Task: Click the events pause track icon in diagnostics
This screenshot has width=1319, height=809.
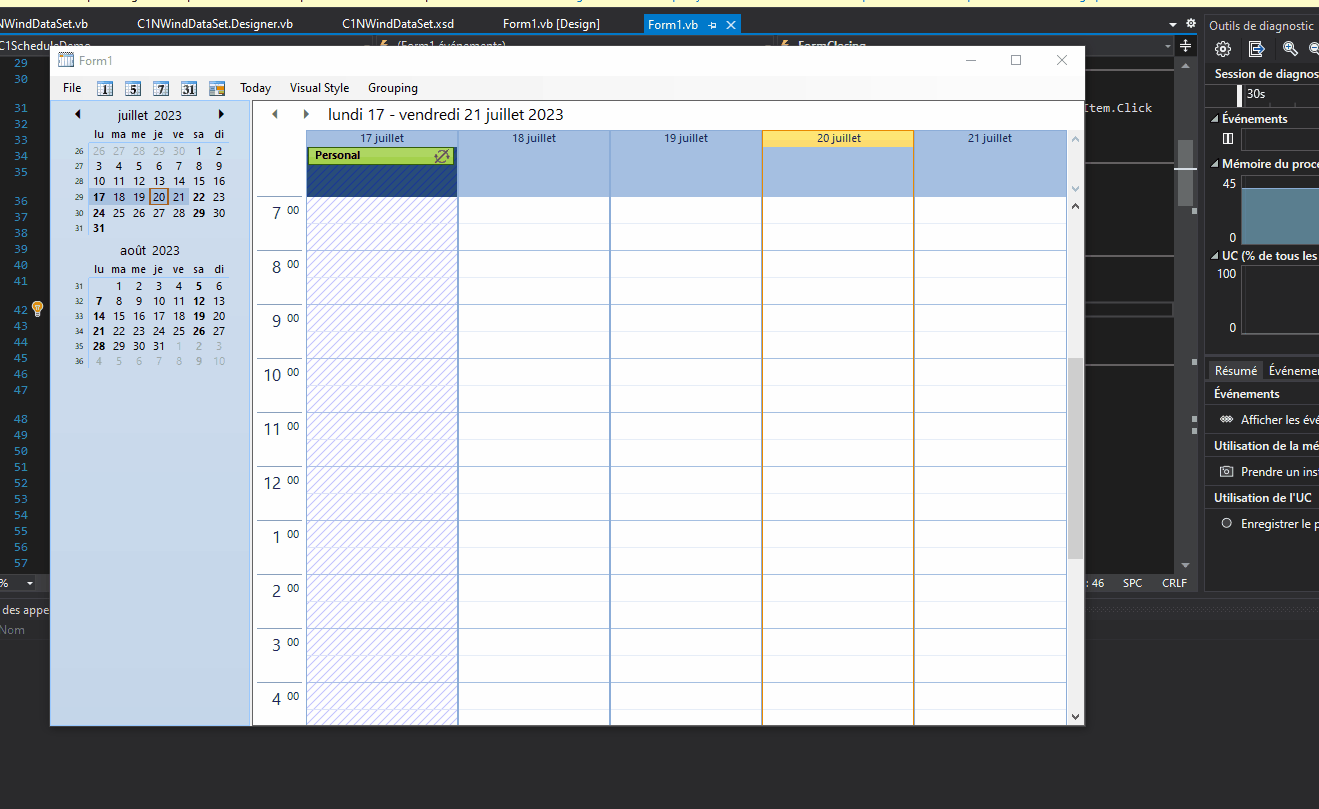Action: tap(1228, 139)
